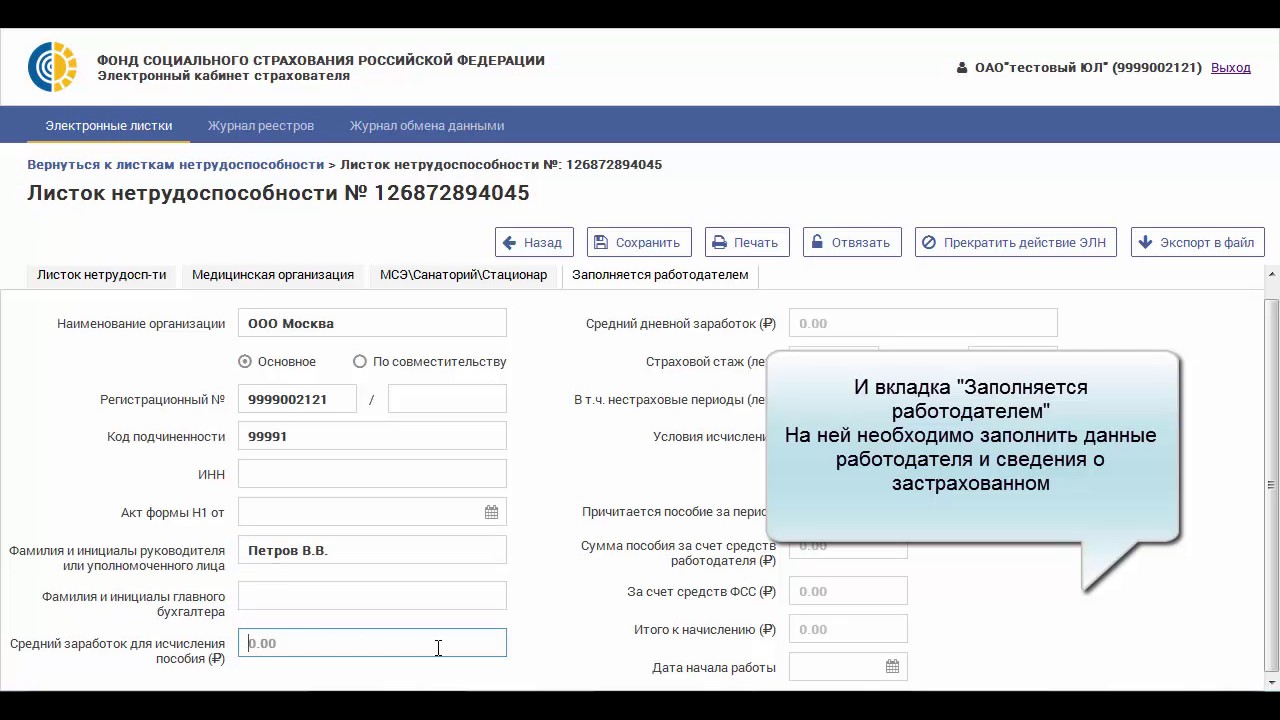The image size is (1280, 720).
Task: Switch to Медицинская организация tab
Action: pyautogui.click(x=273, y=275)
